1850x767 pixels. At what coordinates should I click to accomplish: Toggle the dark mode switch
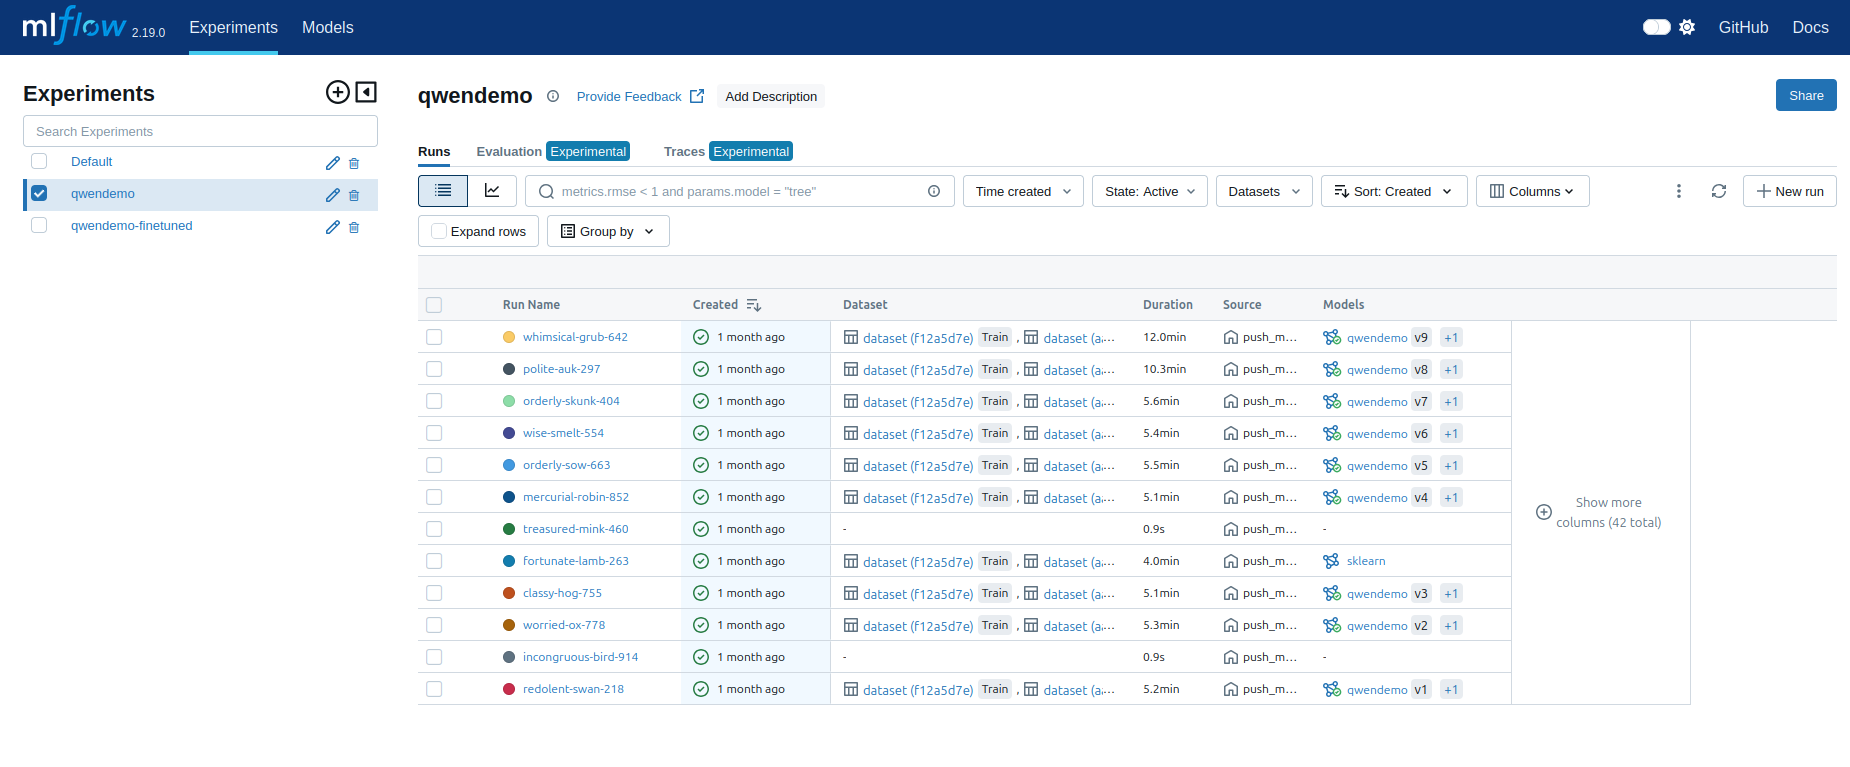[1656, 27]
